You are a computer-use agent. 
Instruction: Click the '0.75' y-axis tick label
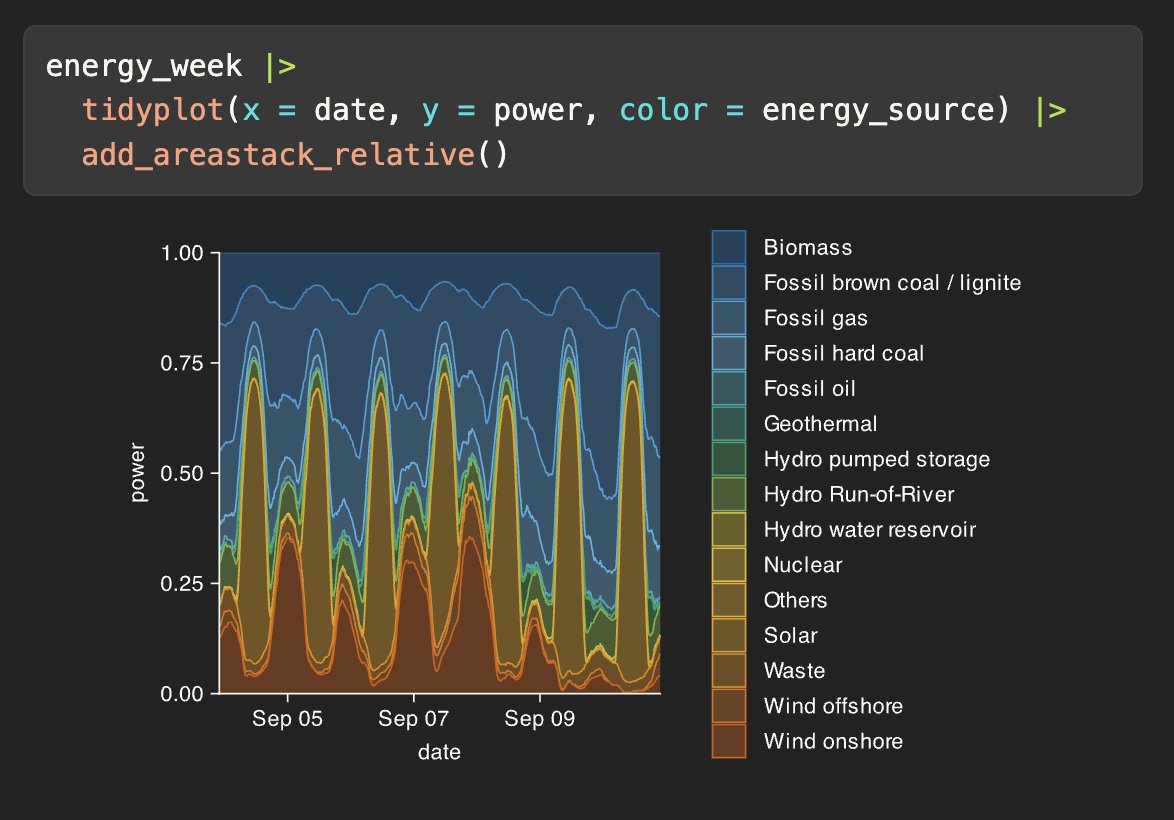tap(182, 363)
